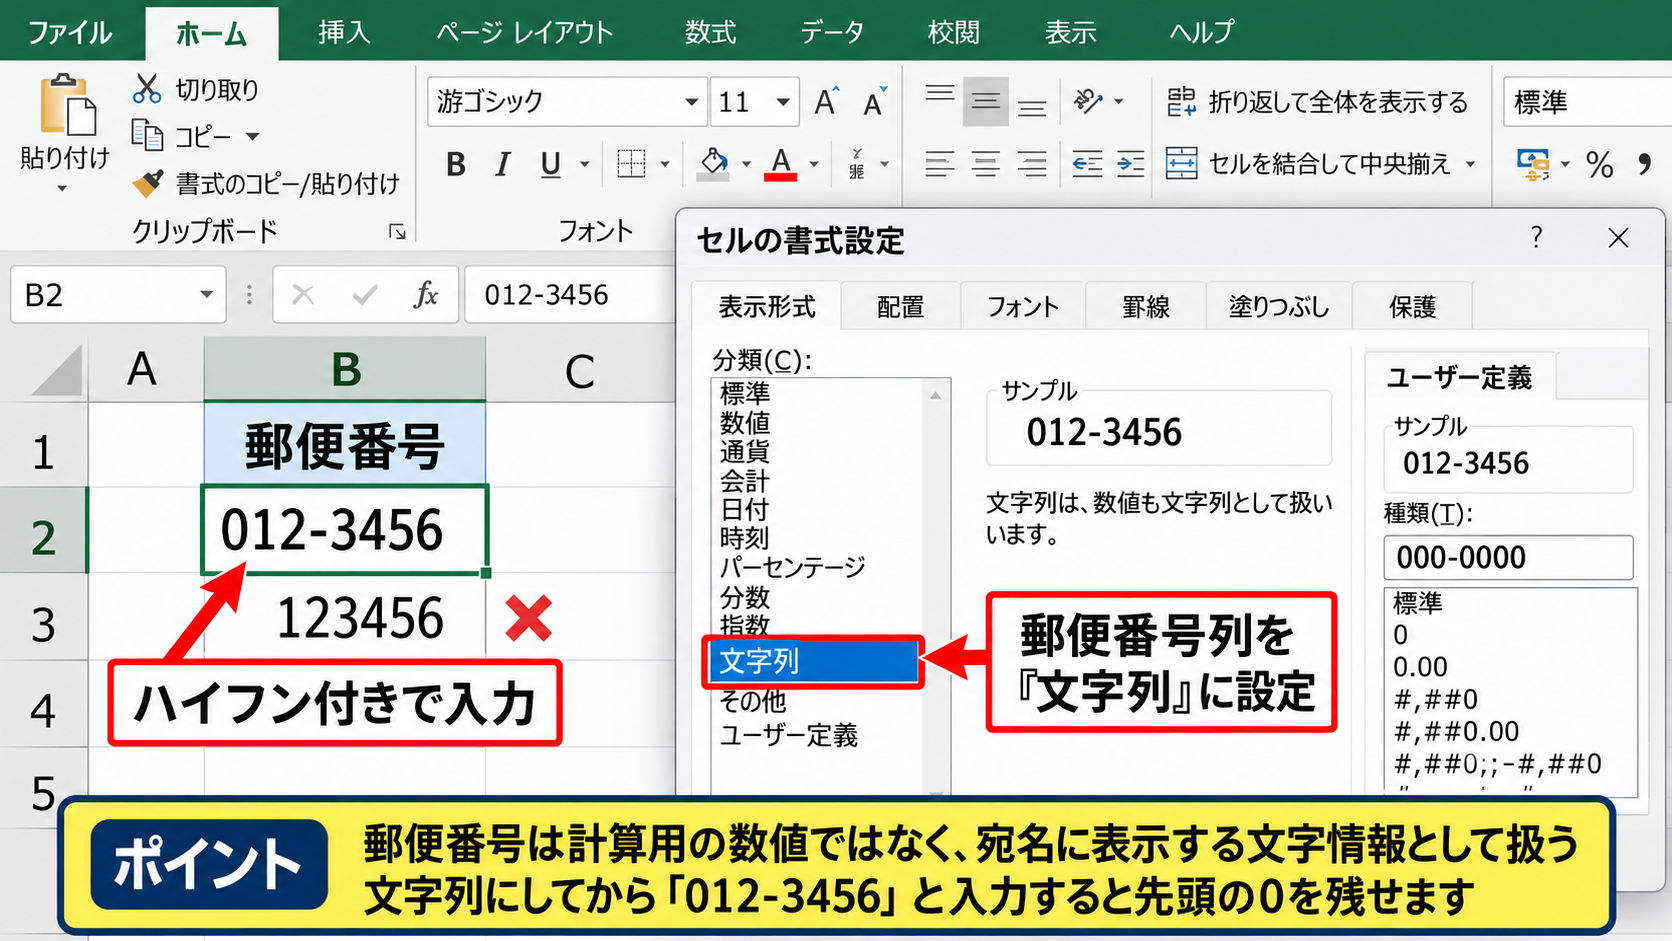1672x941 pixels.
Task: Decrease font size with smaller A
Action: pyautogui.click(x=875, y=101)
